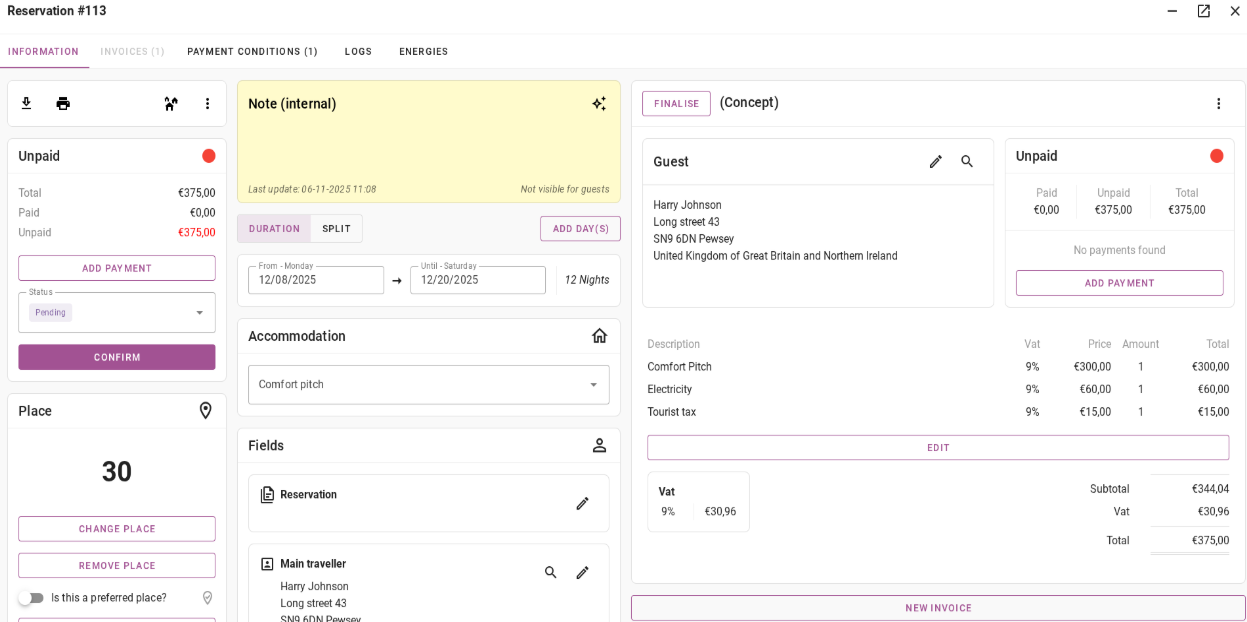Open the Comfort pitch accommodation dropdown
1247x622 pixels.
(x=428, y=385)
